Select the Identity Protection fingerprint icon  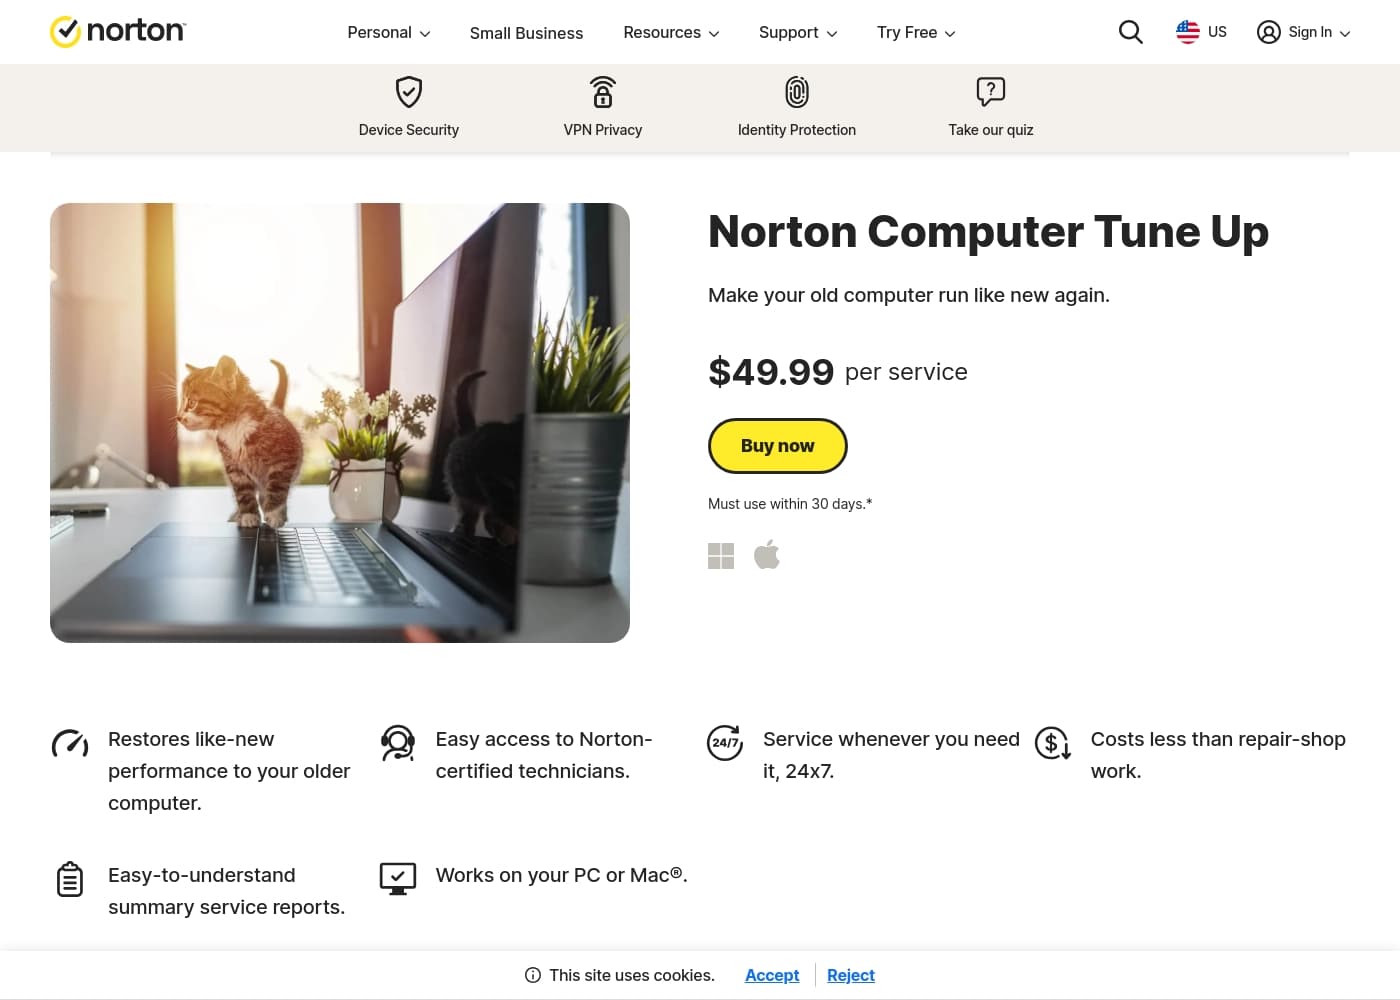(796, 92)
